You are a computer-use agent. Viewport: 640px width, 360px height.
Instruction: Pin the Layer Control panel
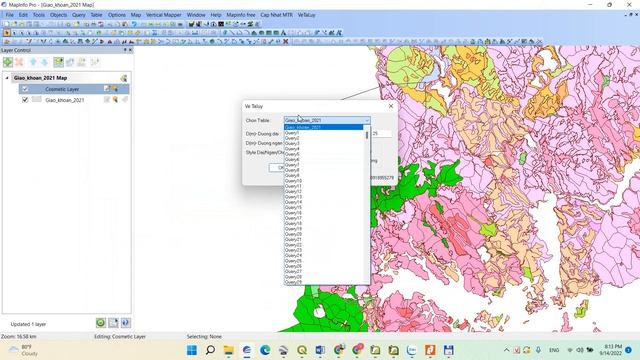click(x=125, y=50)
